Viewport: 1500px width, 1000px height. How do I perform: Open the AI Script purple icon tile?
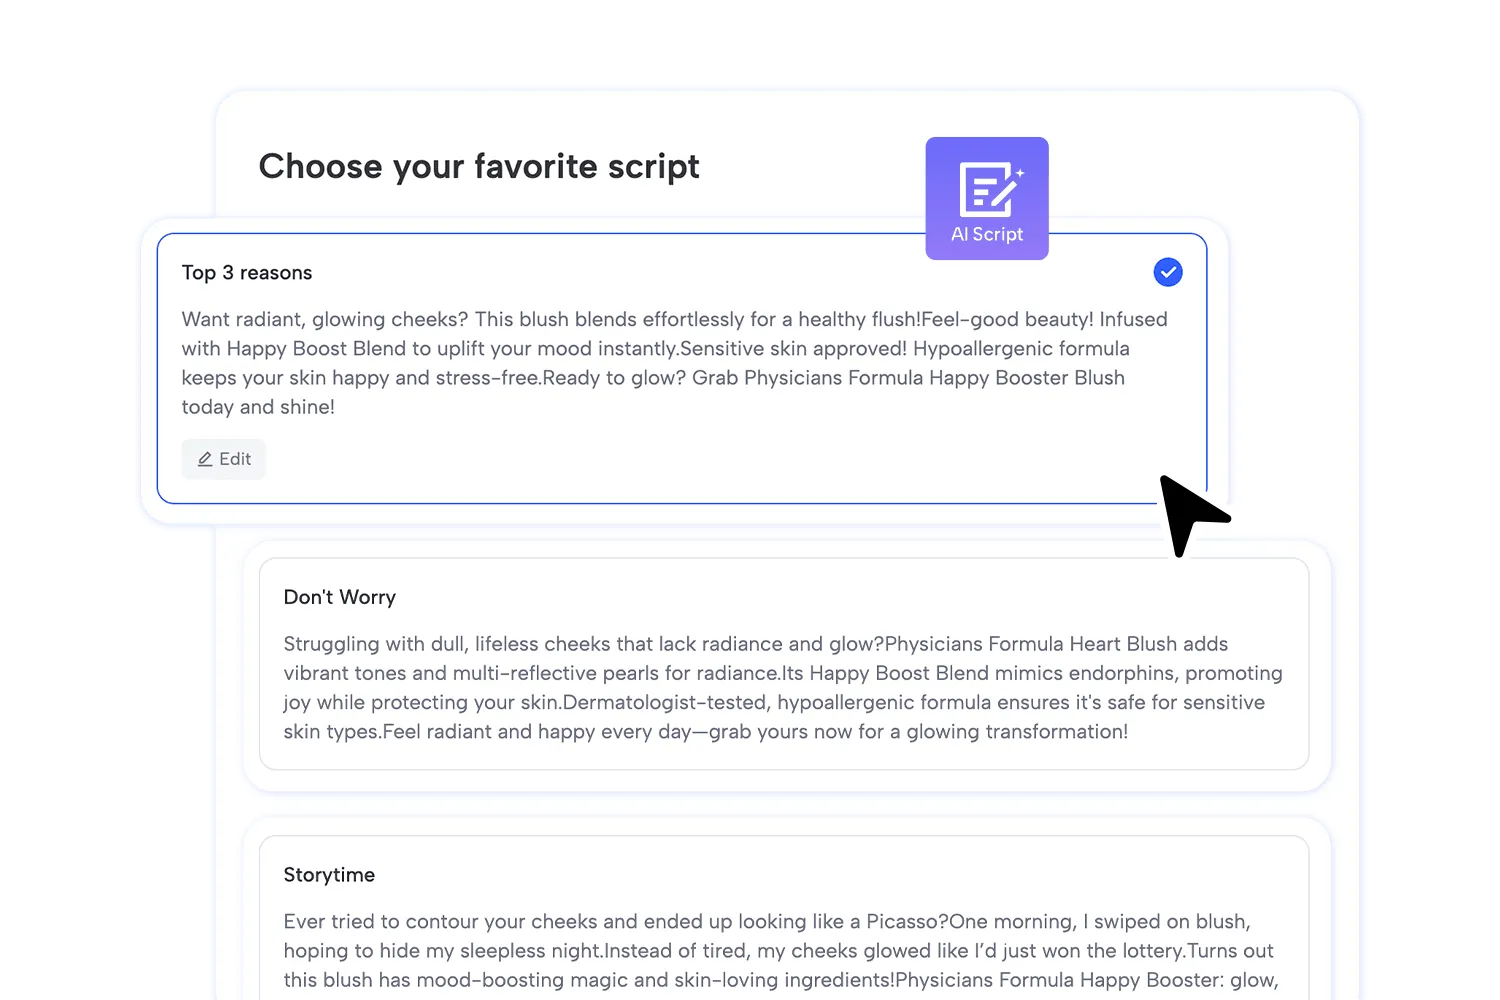pos(987,198)
